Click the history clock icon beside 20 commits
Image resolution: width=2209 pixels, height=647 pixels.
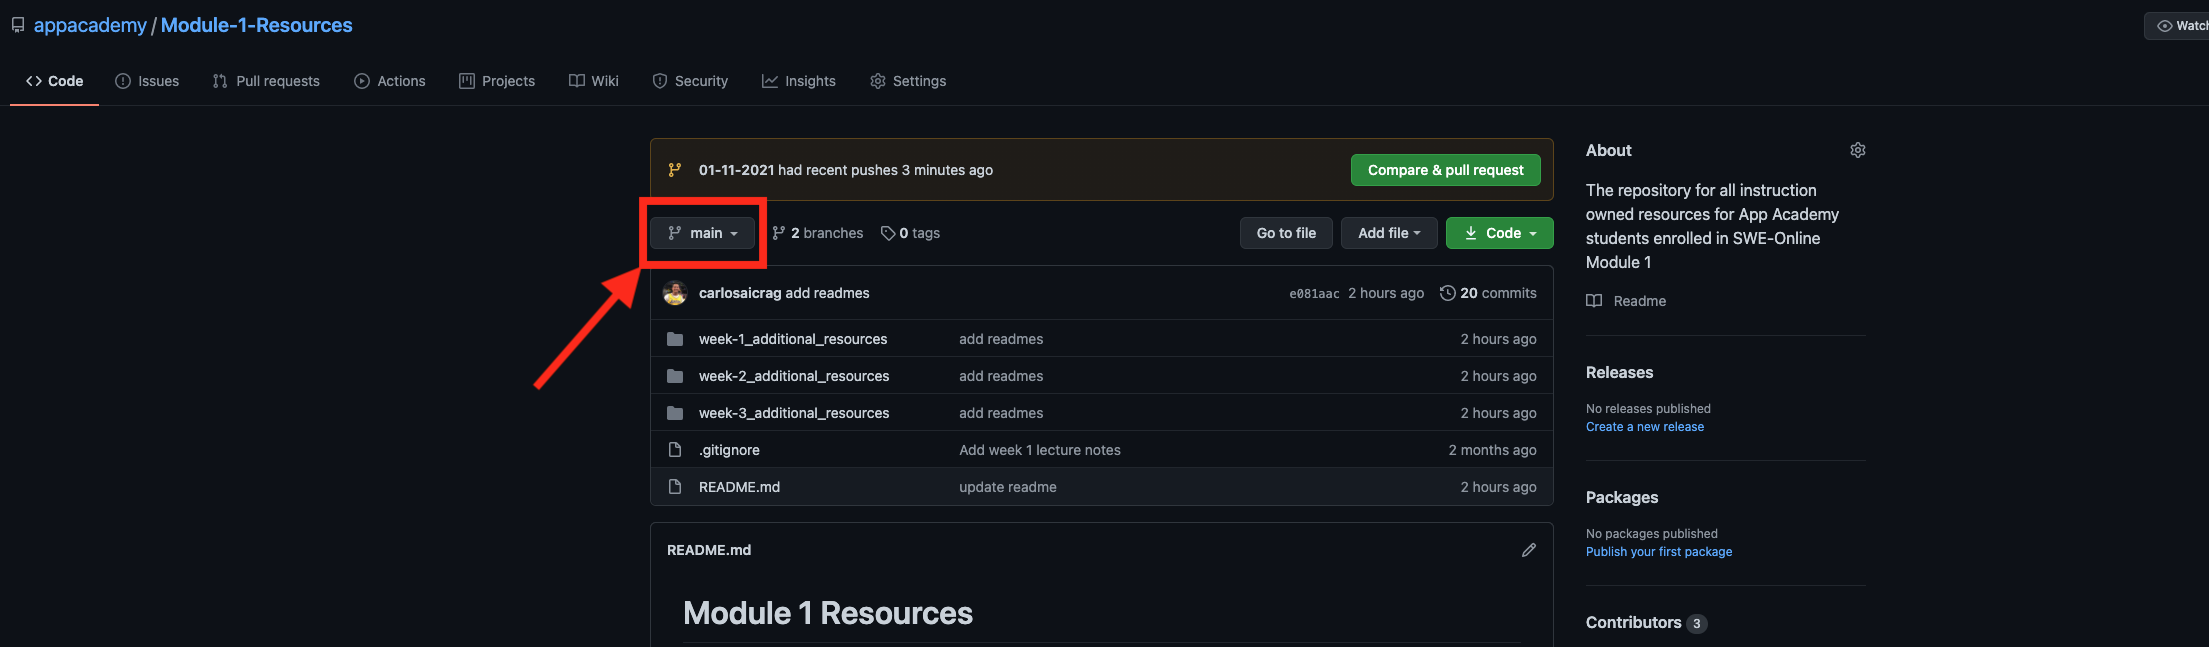[x=1447, y=293]
